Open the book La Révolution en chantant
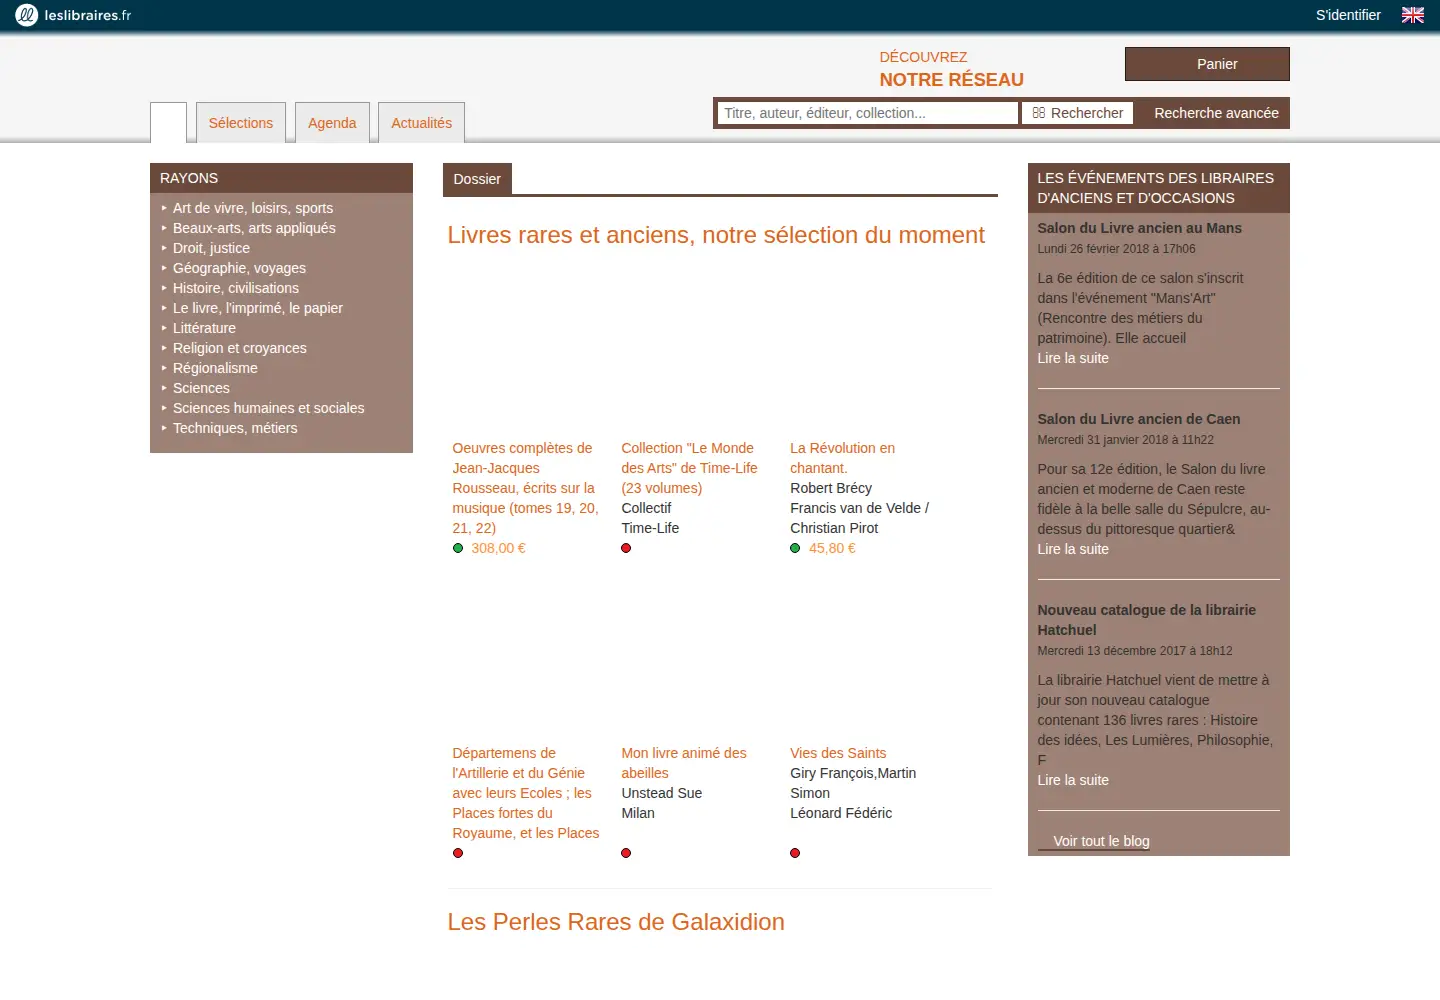The image size is (1440, 1000). pos(842,458)
